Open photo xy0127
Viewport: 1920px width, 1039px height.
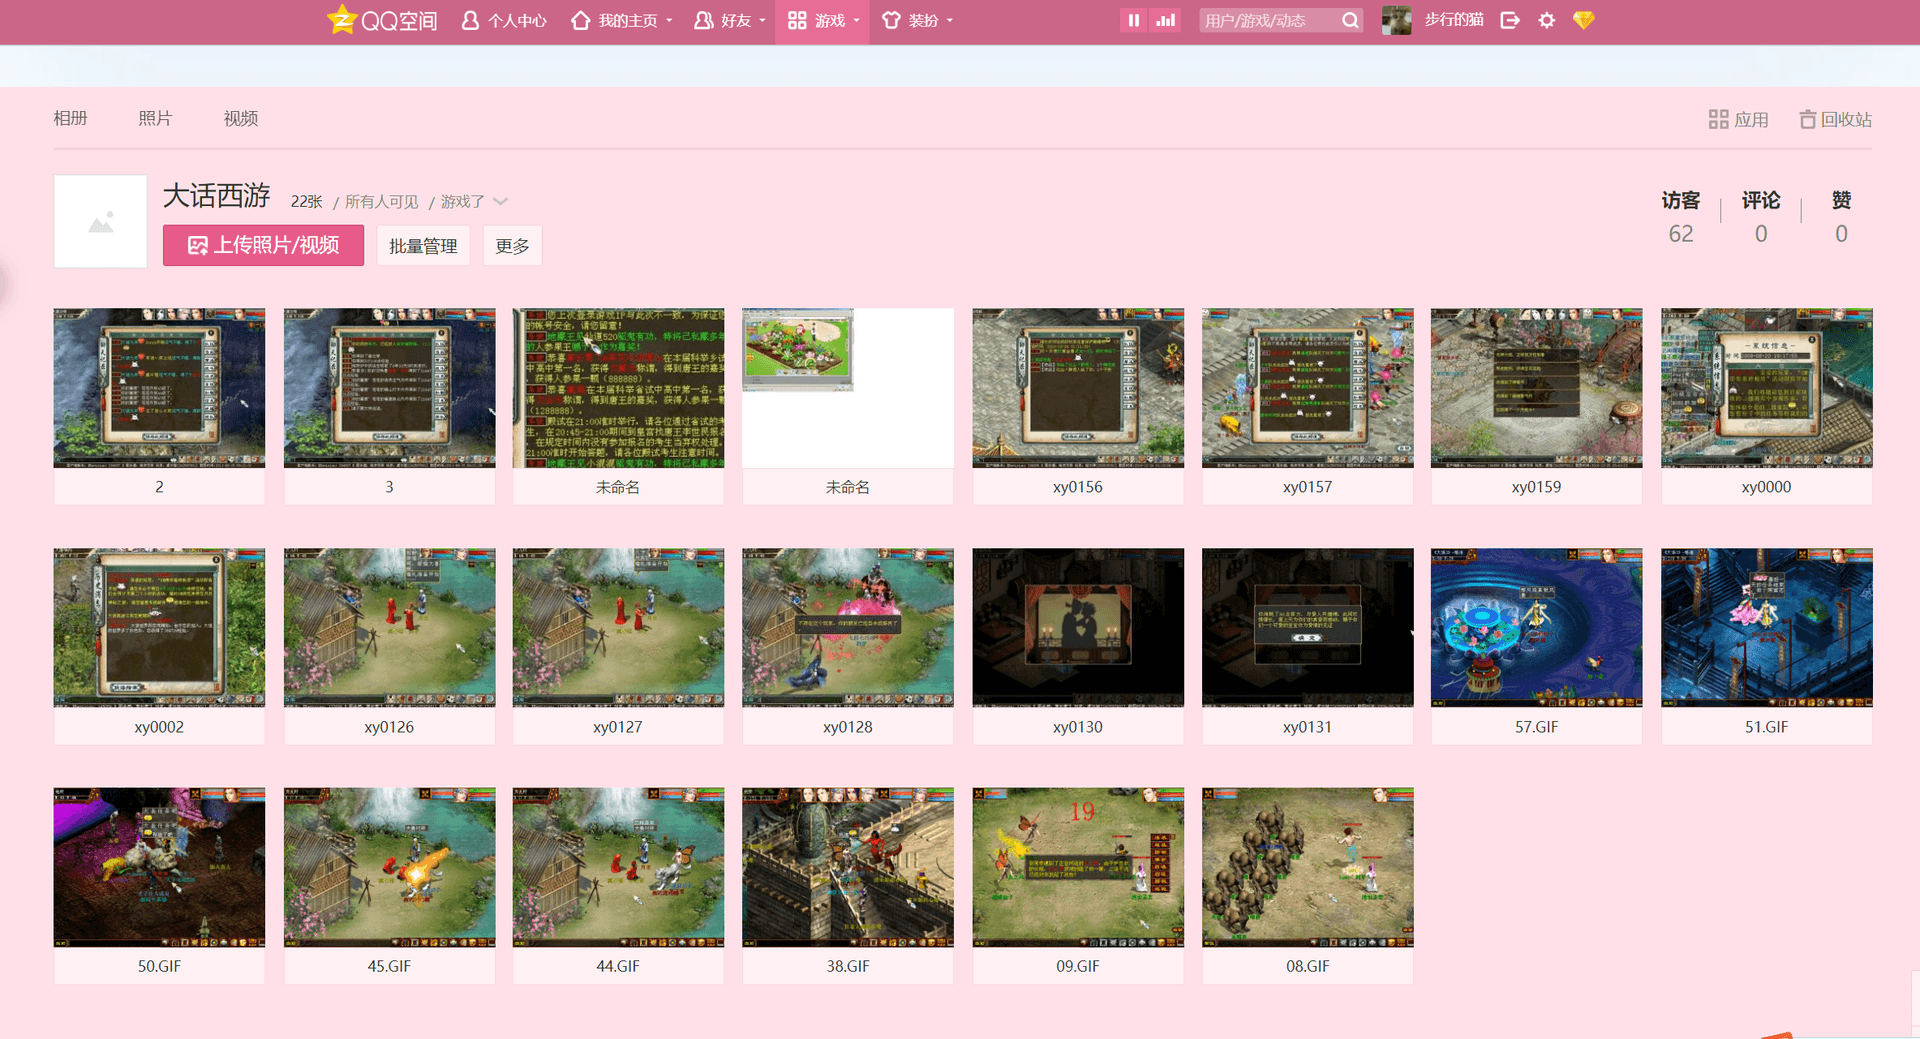[618, 627]
